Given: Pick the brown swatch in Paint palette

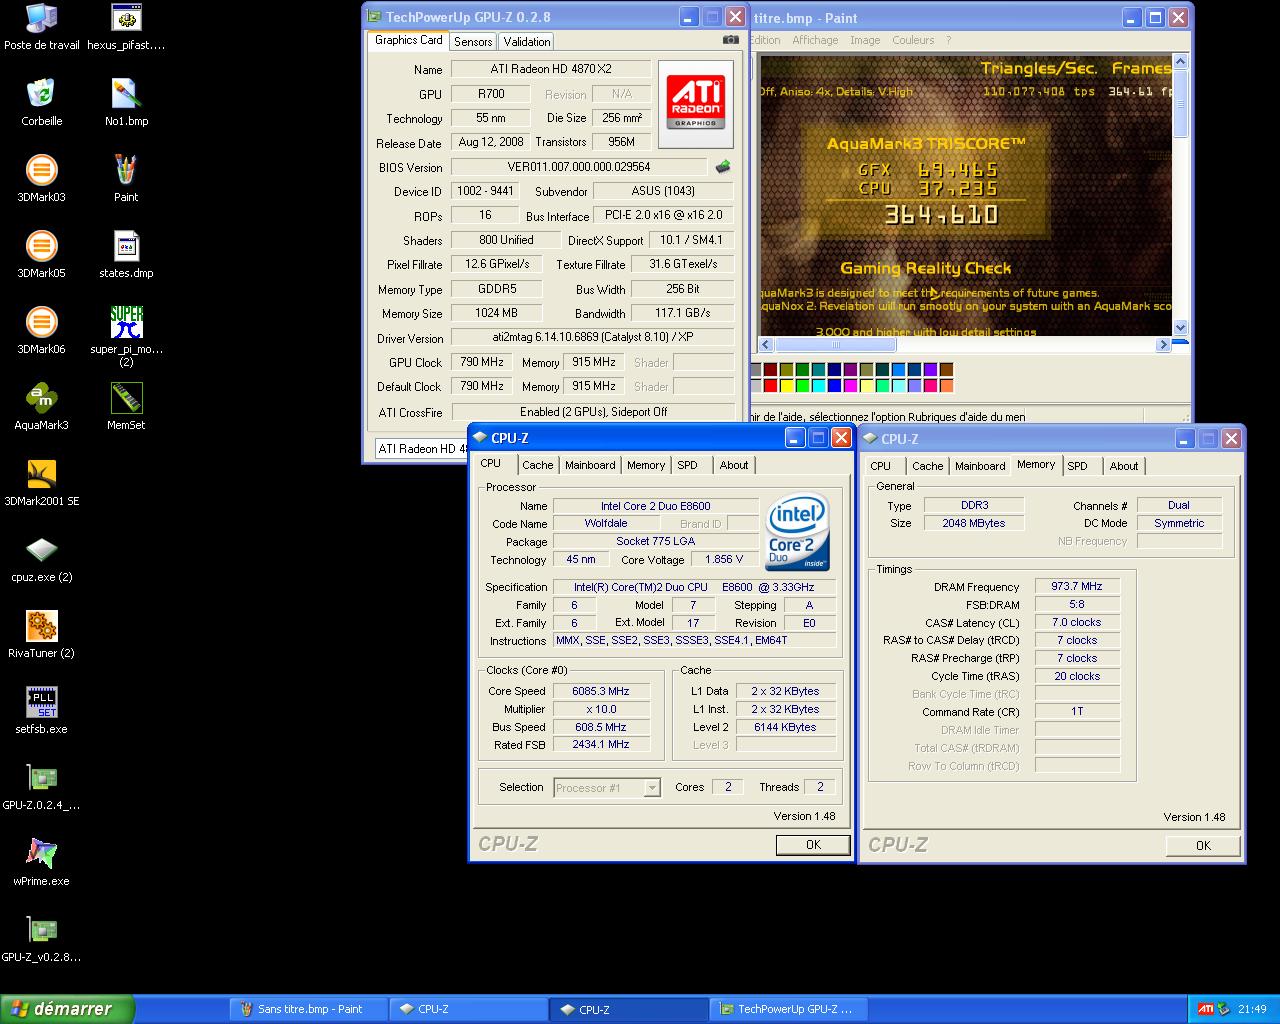Looking at the screenshot, I should (x=946, y=369).
